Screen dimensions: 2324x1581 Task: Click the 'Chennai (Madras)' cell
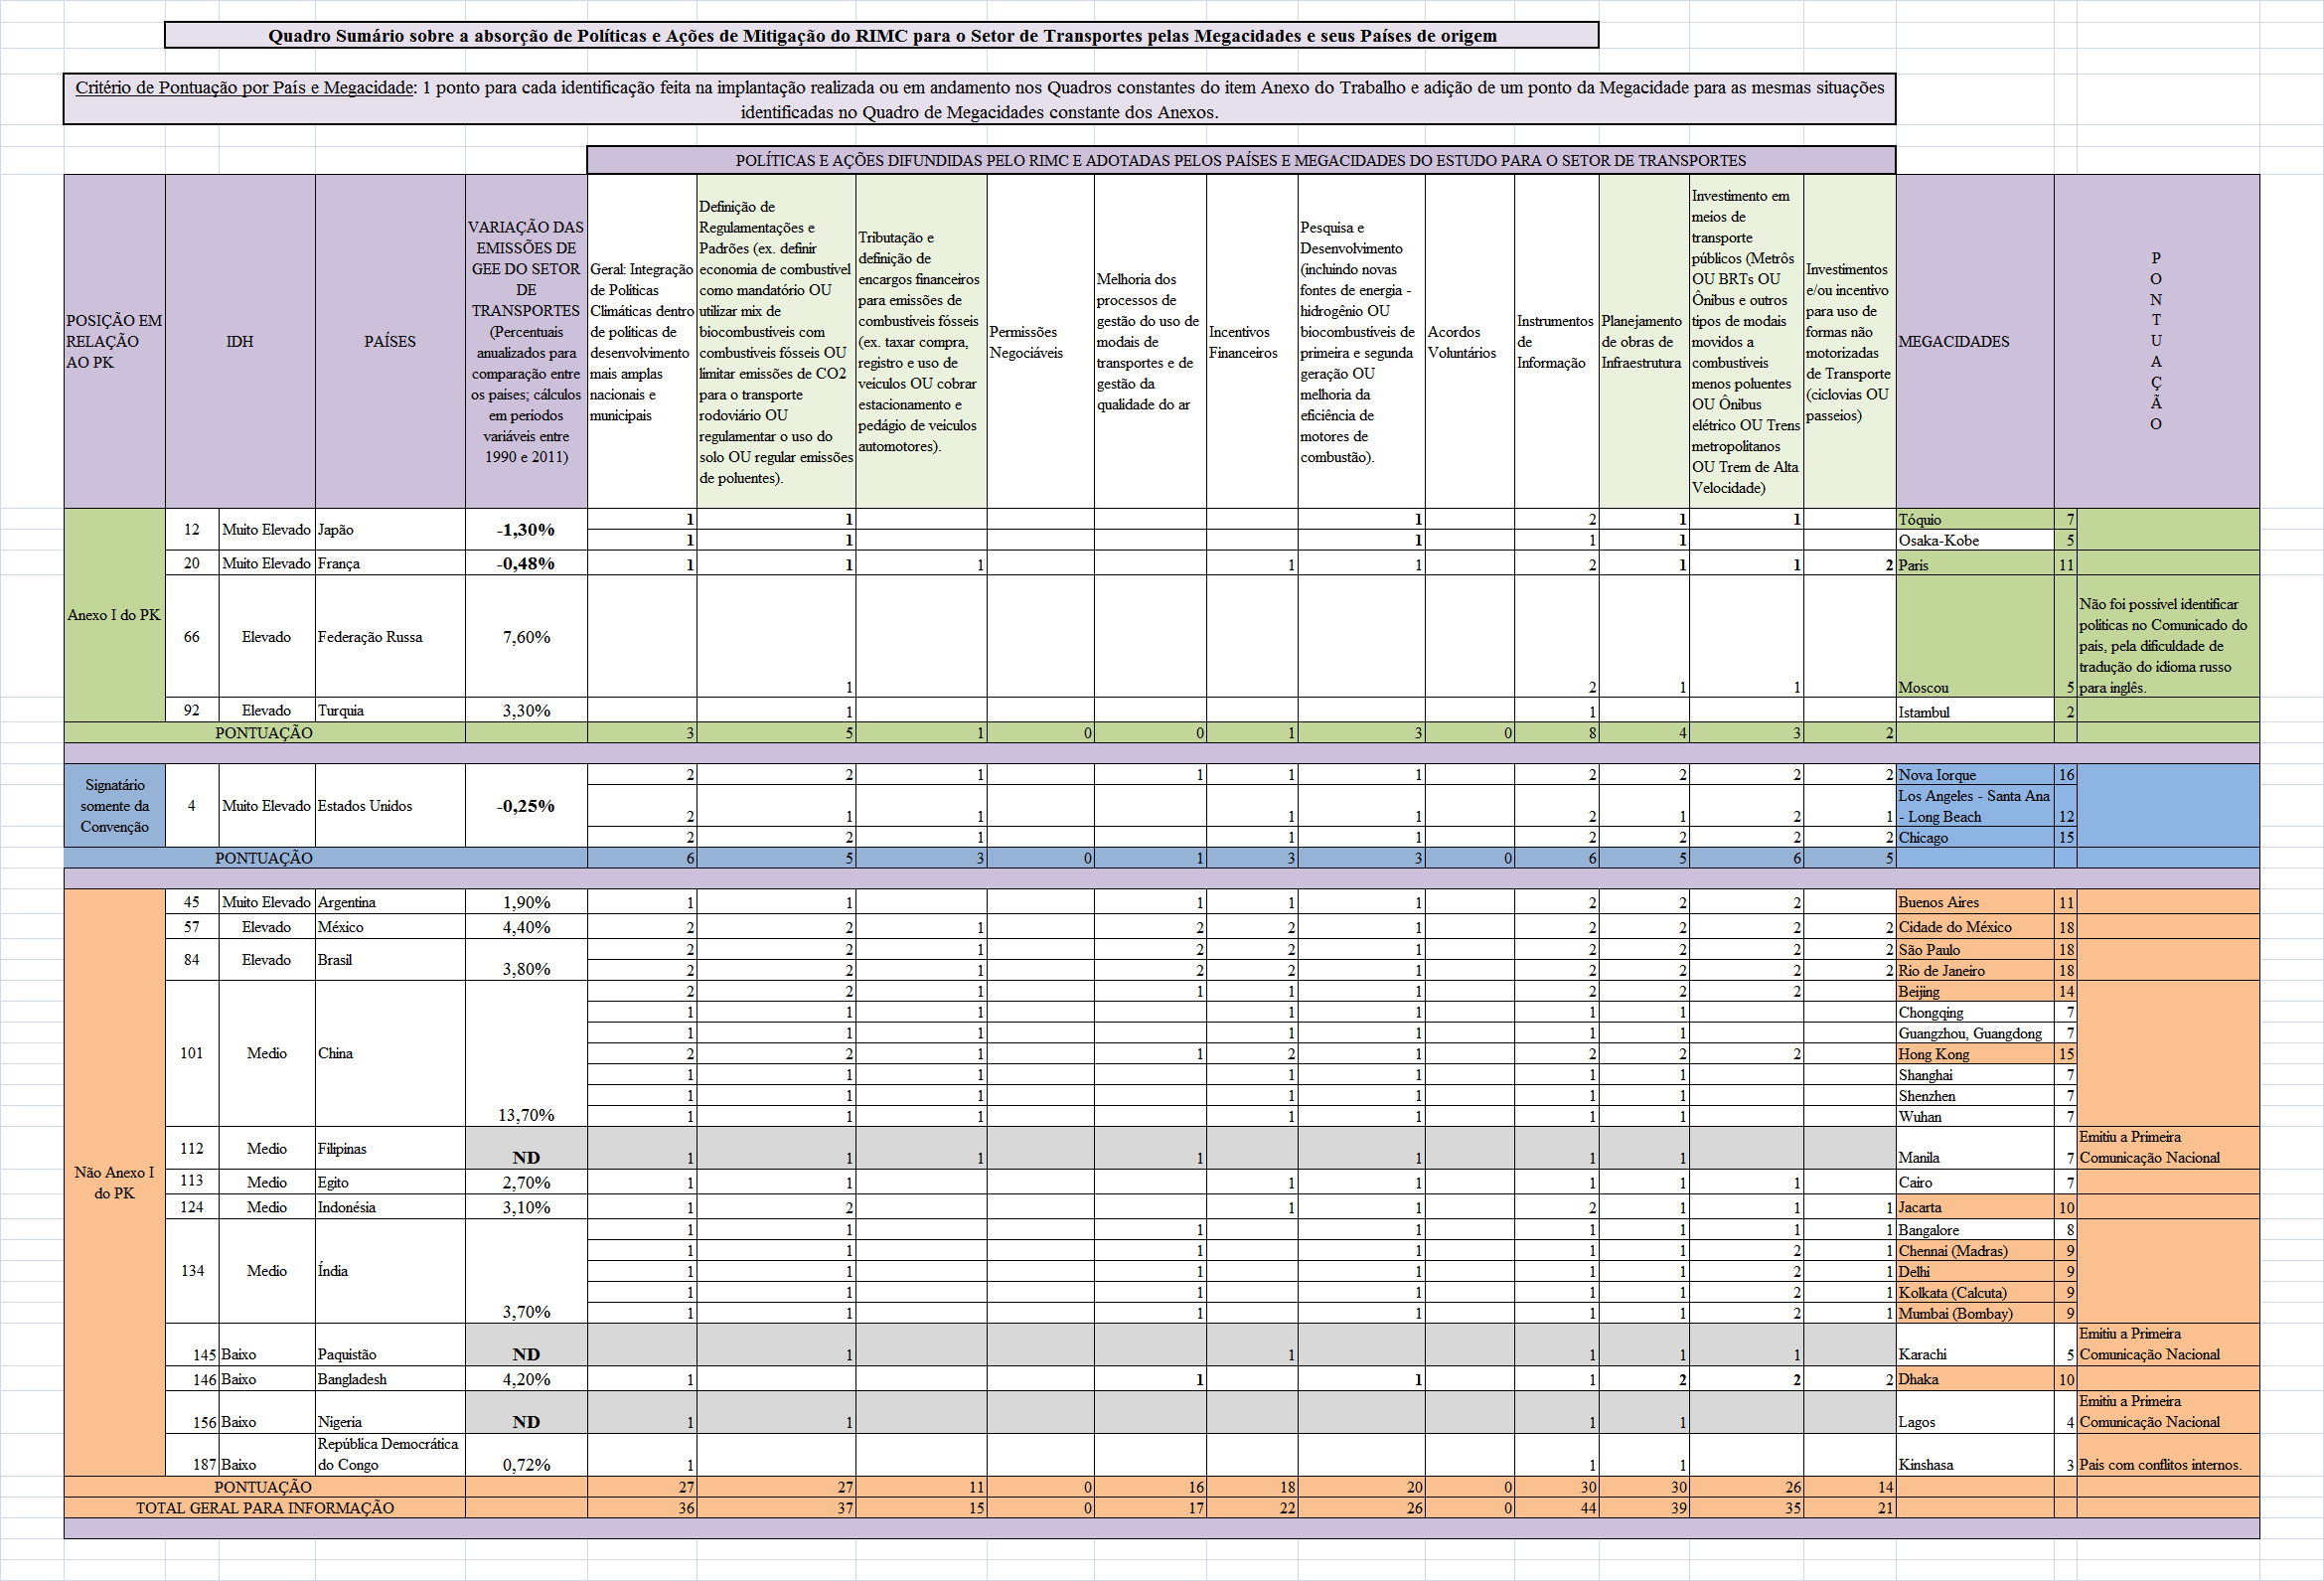click(x=1975, y=1250)
